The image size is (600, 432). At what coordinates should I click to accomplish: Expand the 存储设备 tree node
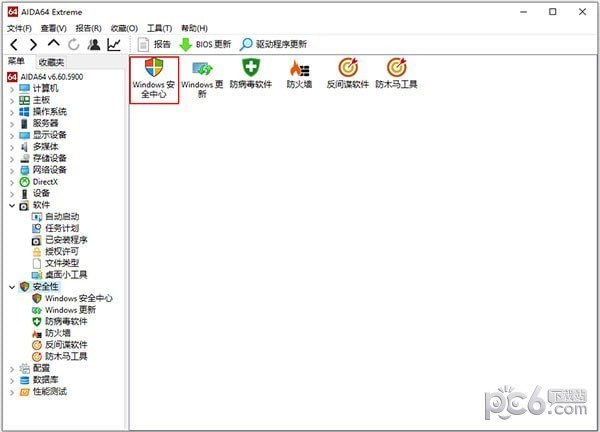coord(12,159)
